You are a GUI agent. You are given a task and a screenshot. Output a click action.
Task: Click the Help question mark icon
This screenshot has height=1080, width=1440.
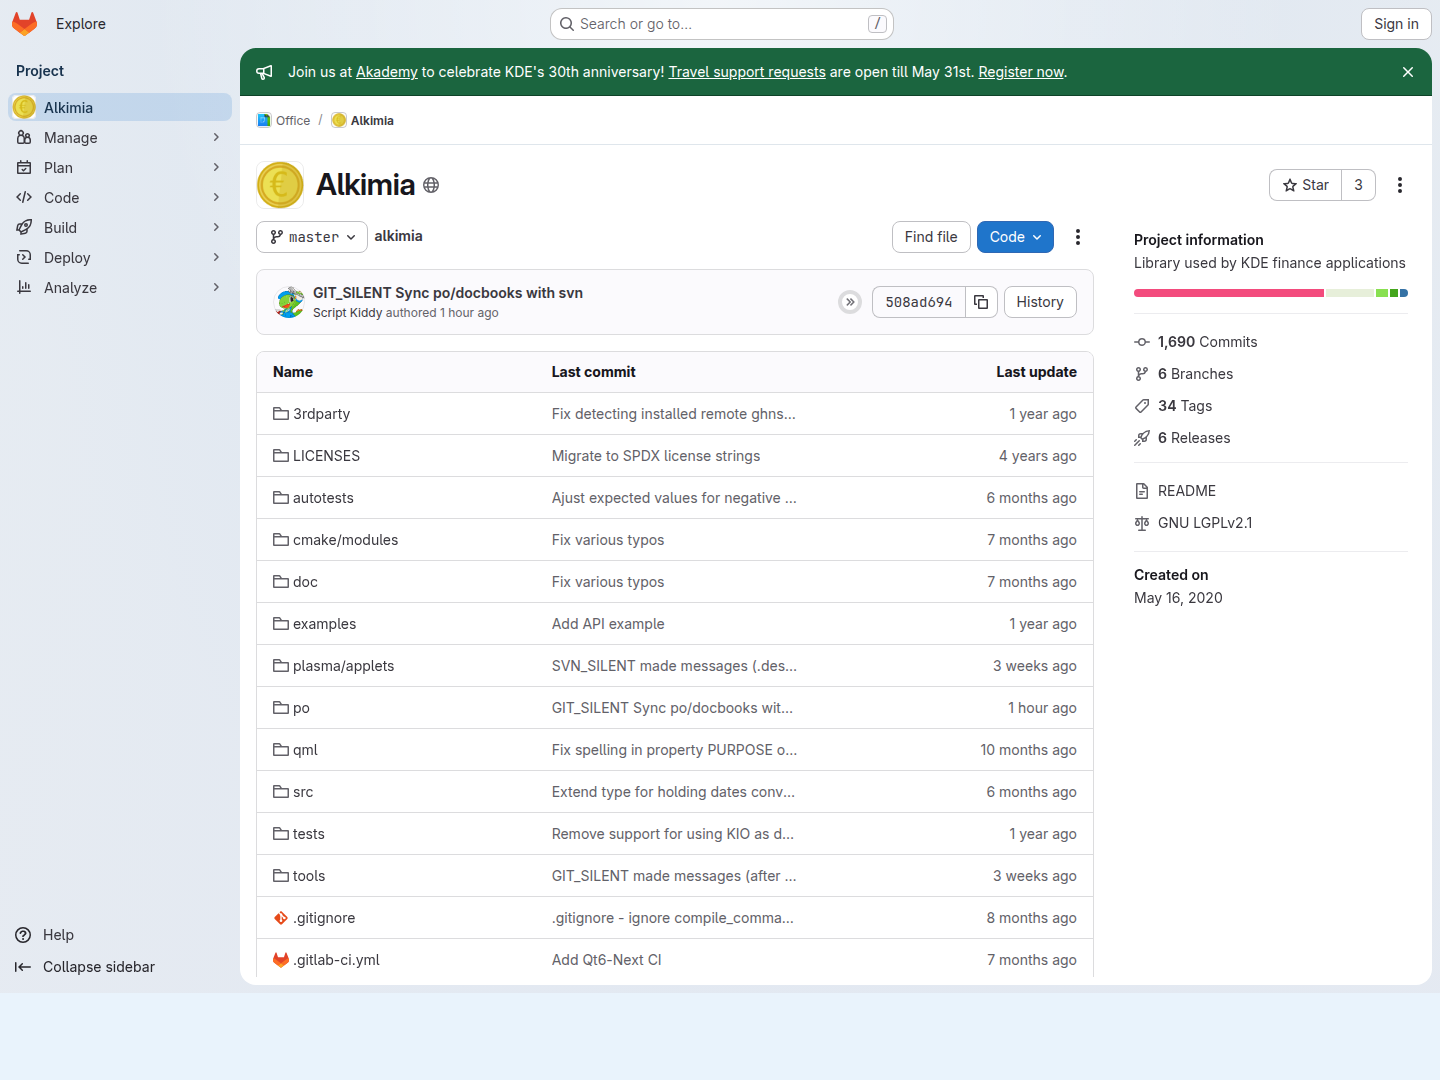coord(23,935)
